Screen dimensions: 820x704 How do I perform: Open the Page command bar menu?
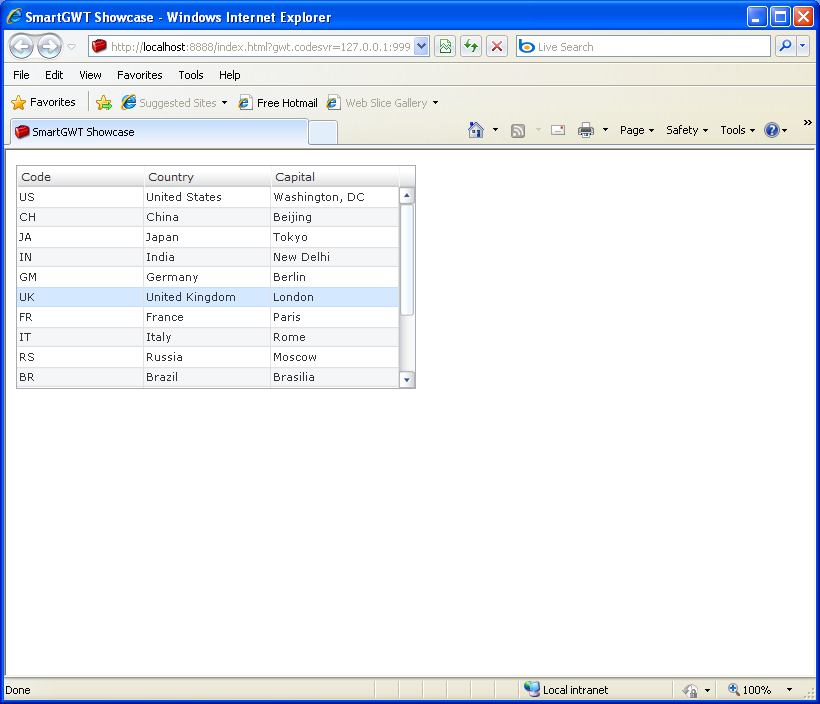(637, 130)
